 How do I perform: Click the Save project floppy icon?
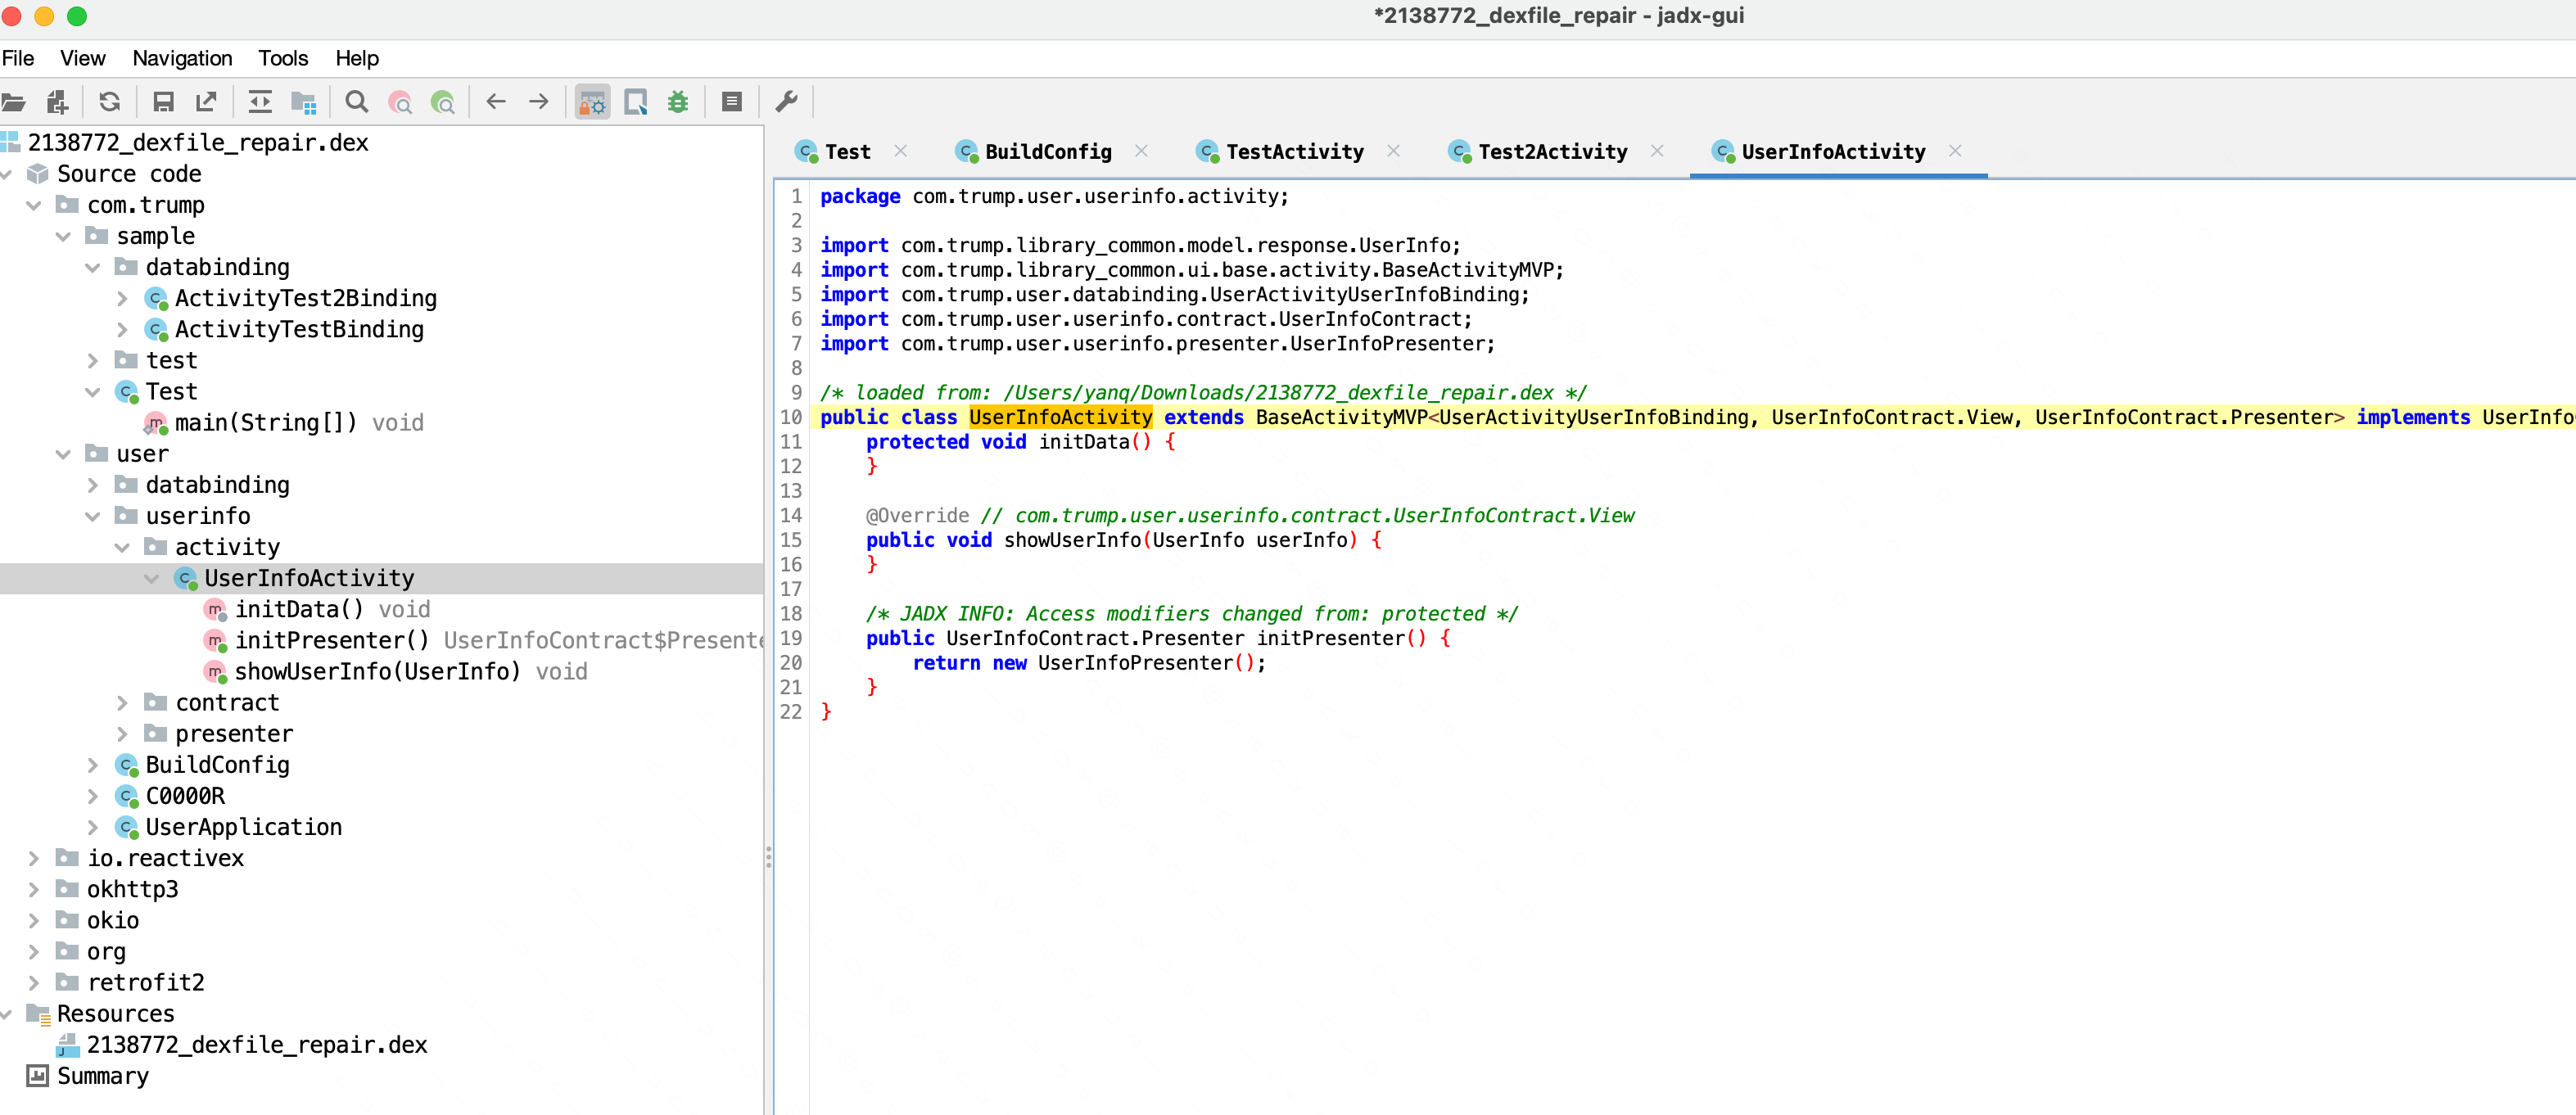(x=163, y=102)
